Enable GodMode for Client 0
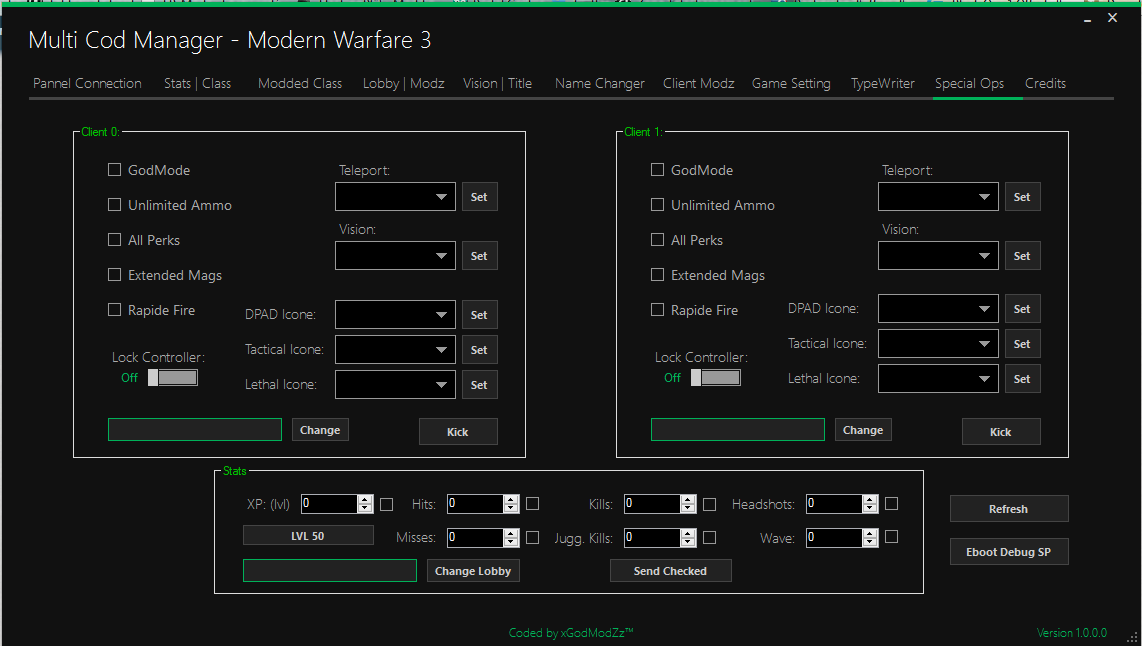The height and width of the screenshot is (646, 1142). [x=114, y=170]
